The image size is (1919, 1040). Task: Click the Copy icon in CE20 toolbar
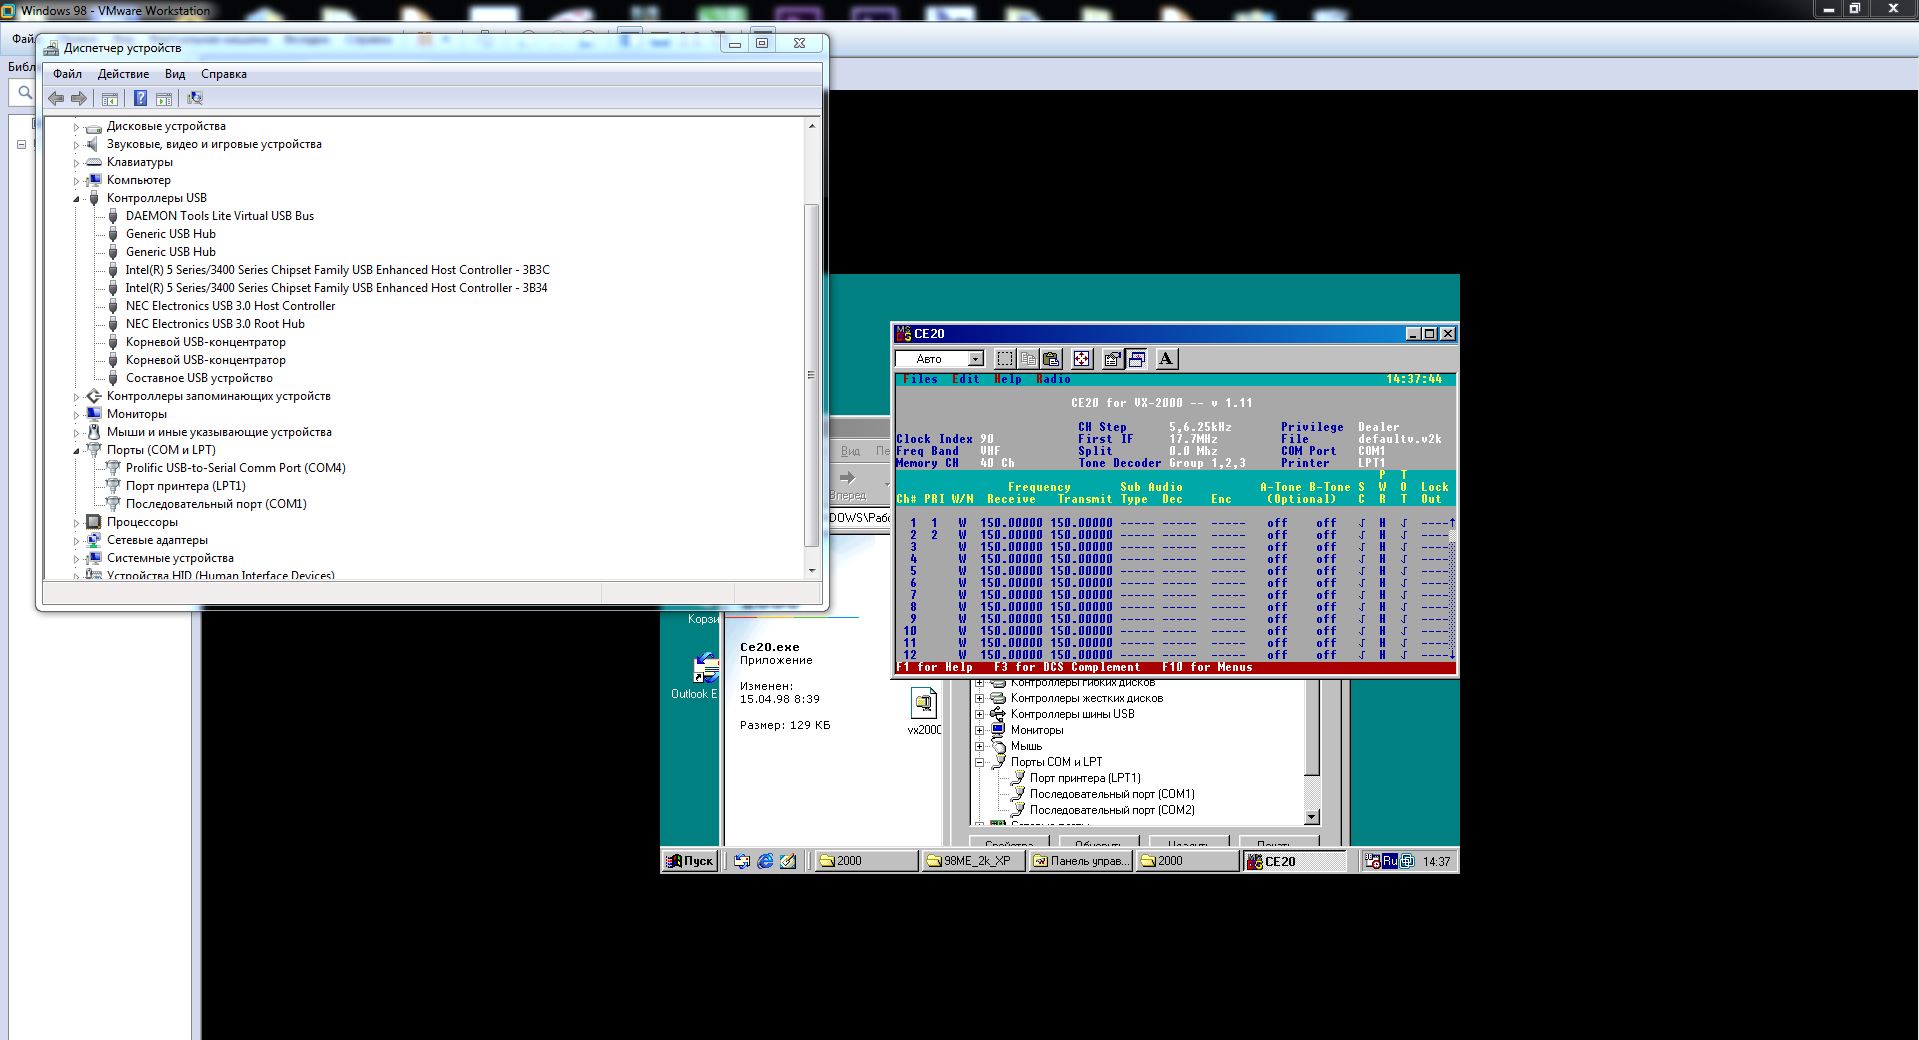1028,359
